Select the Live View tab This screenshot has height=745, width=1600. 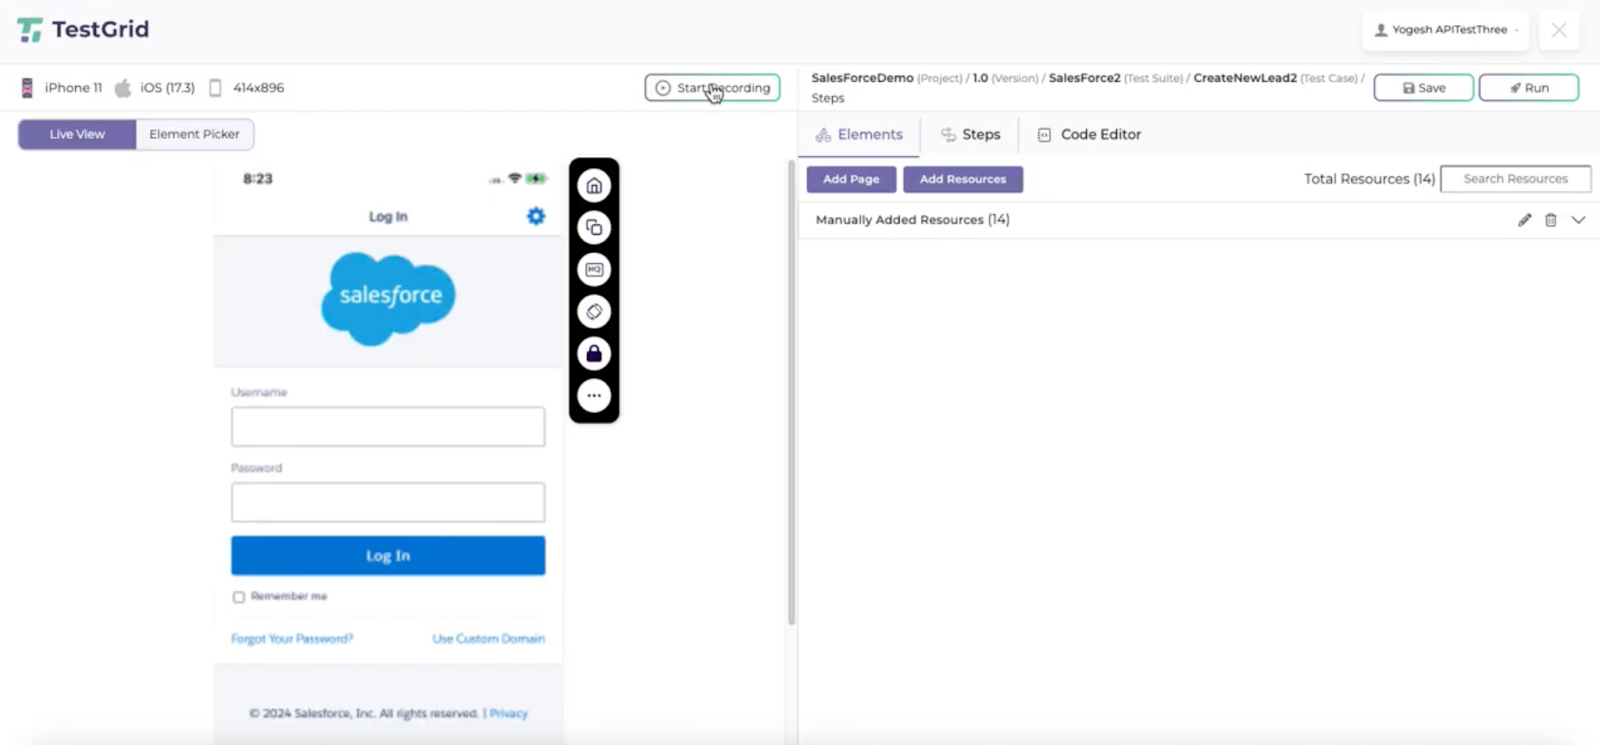click(x=77, y=134)
